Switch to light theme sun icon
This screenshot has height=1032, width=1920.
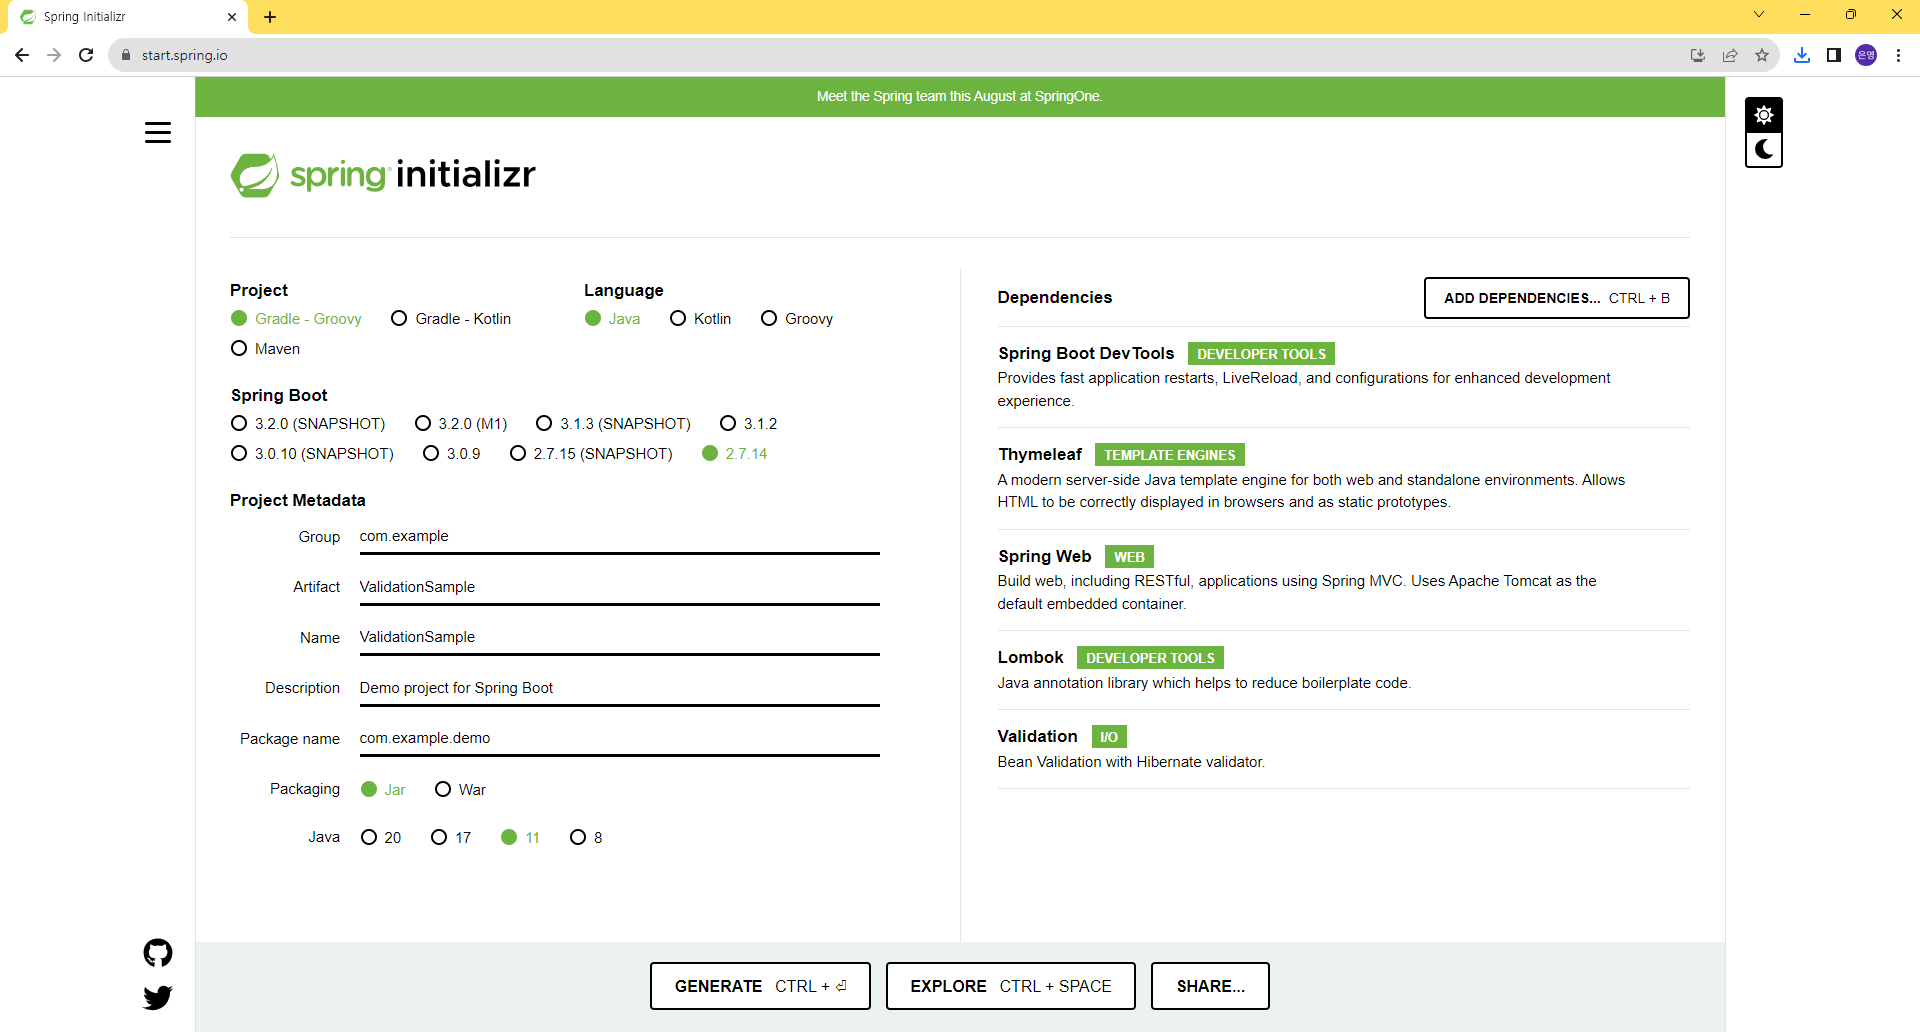pos(1764,115)
